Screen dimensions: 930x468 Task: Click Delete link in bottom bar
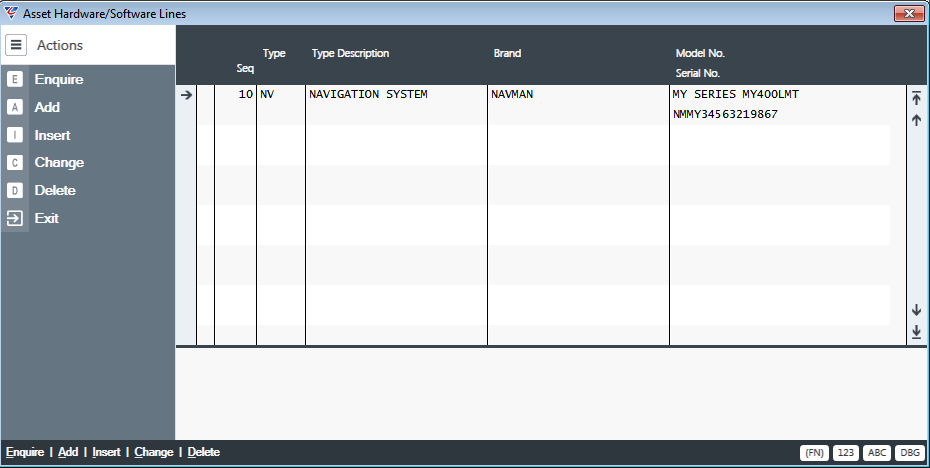[x=203, y=452]
